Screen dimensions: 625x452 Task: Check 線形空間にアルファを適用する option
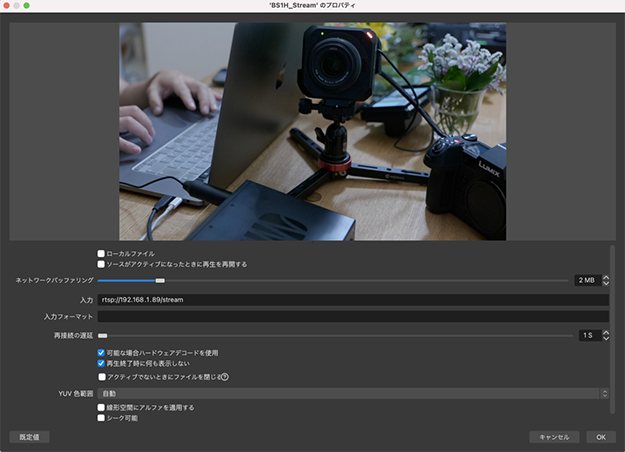point(101,407)
